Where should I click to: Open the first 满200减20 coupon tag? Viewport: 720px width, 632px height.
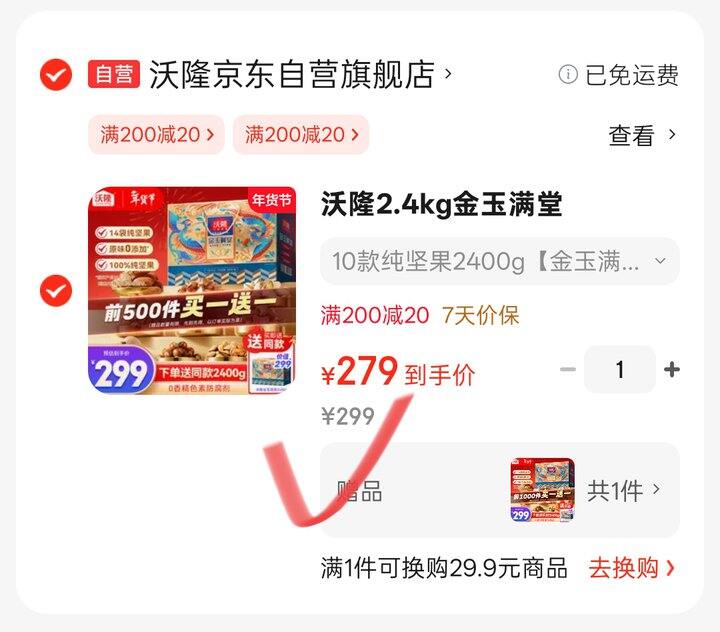click(x=157, y=135)
